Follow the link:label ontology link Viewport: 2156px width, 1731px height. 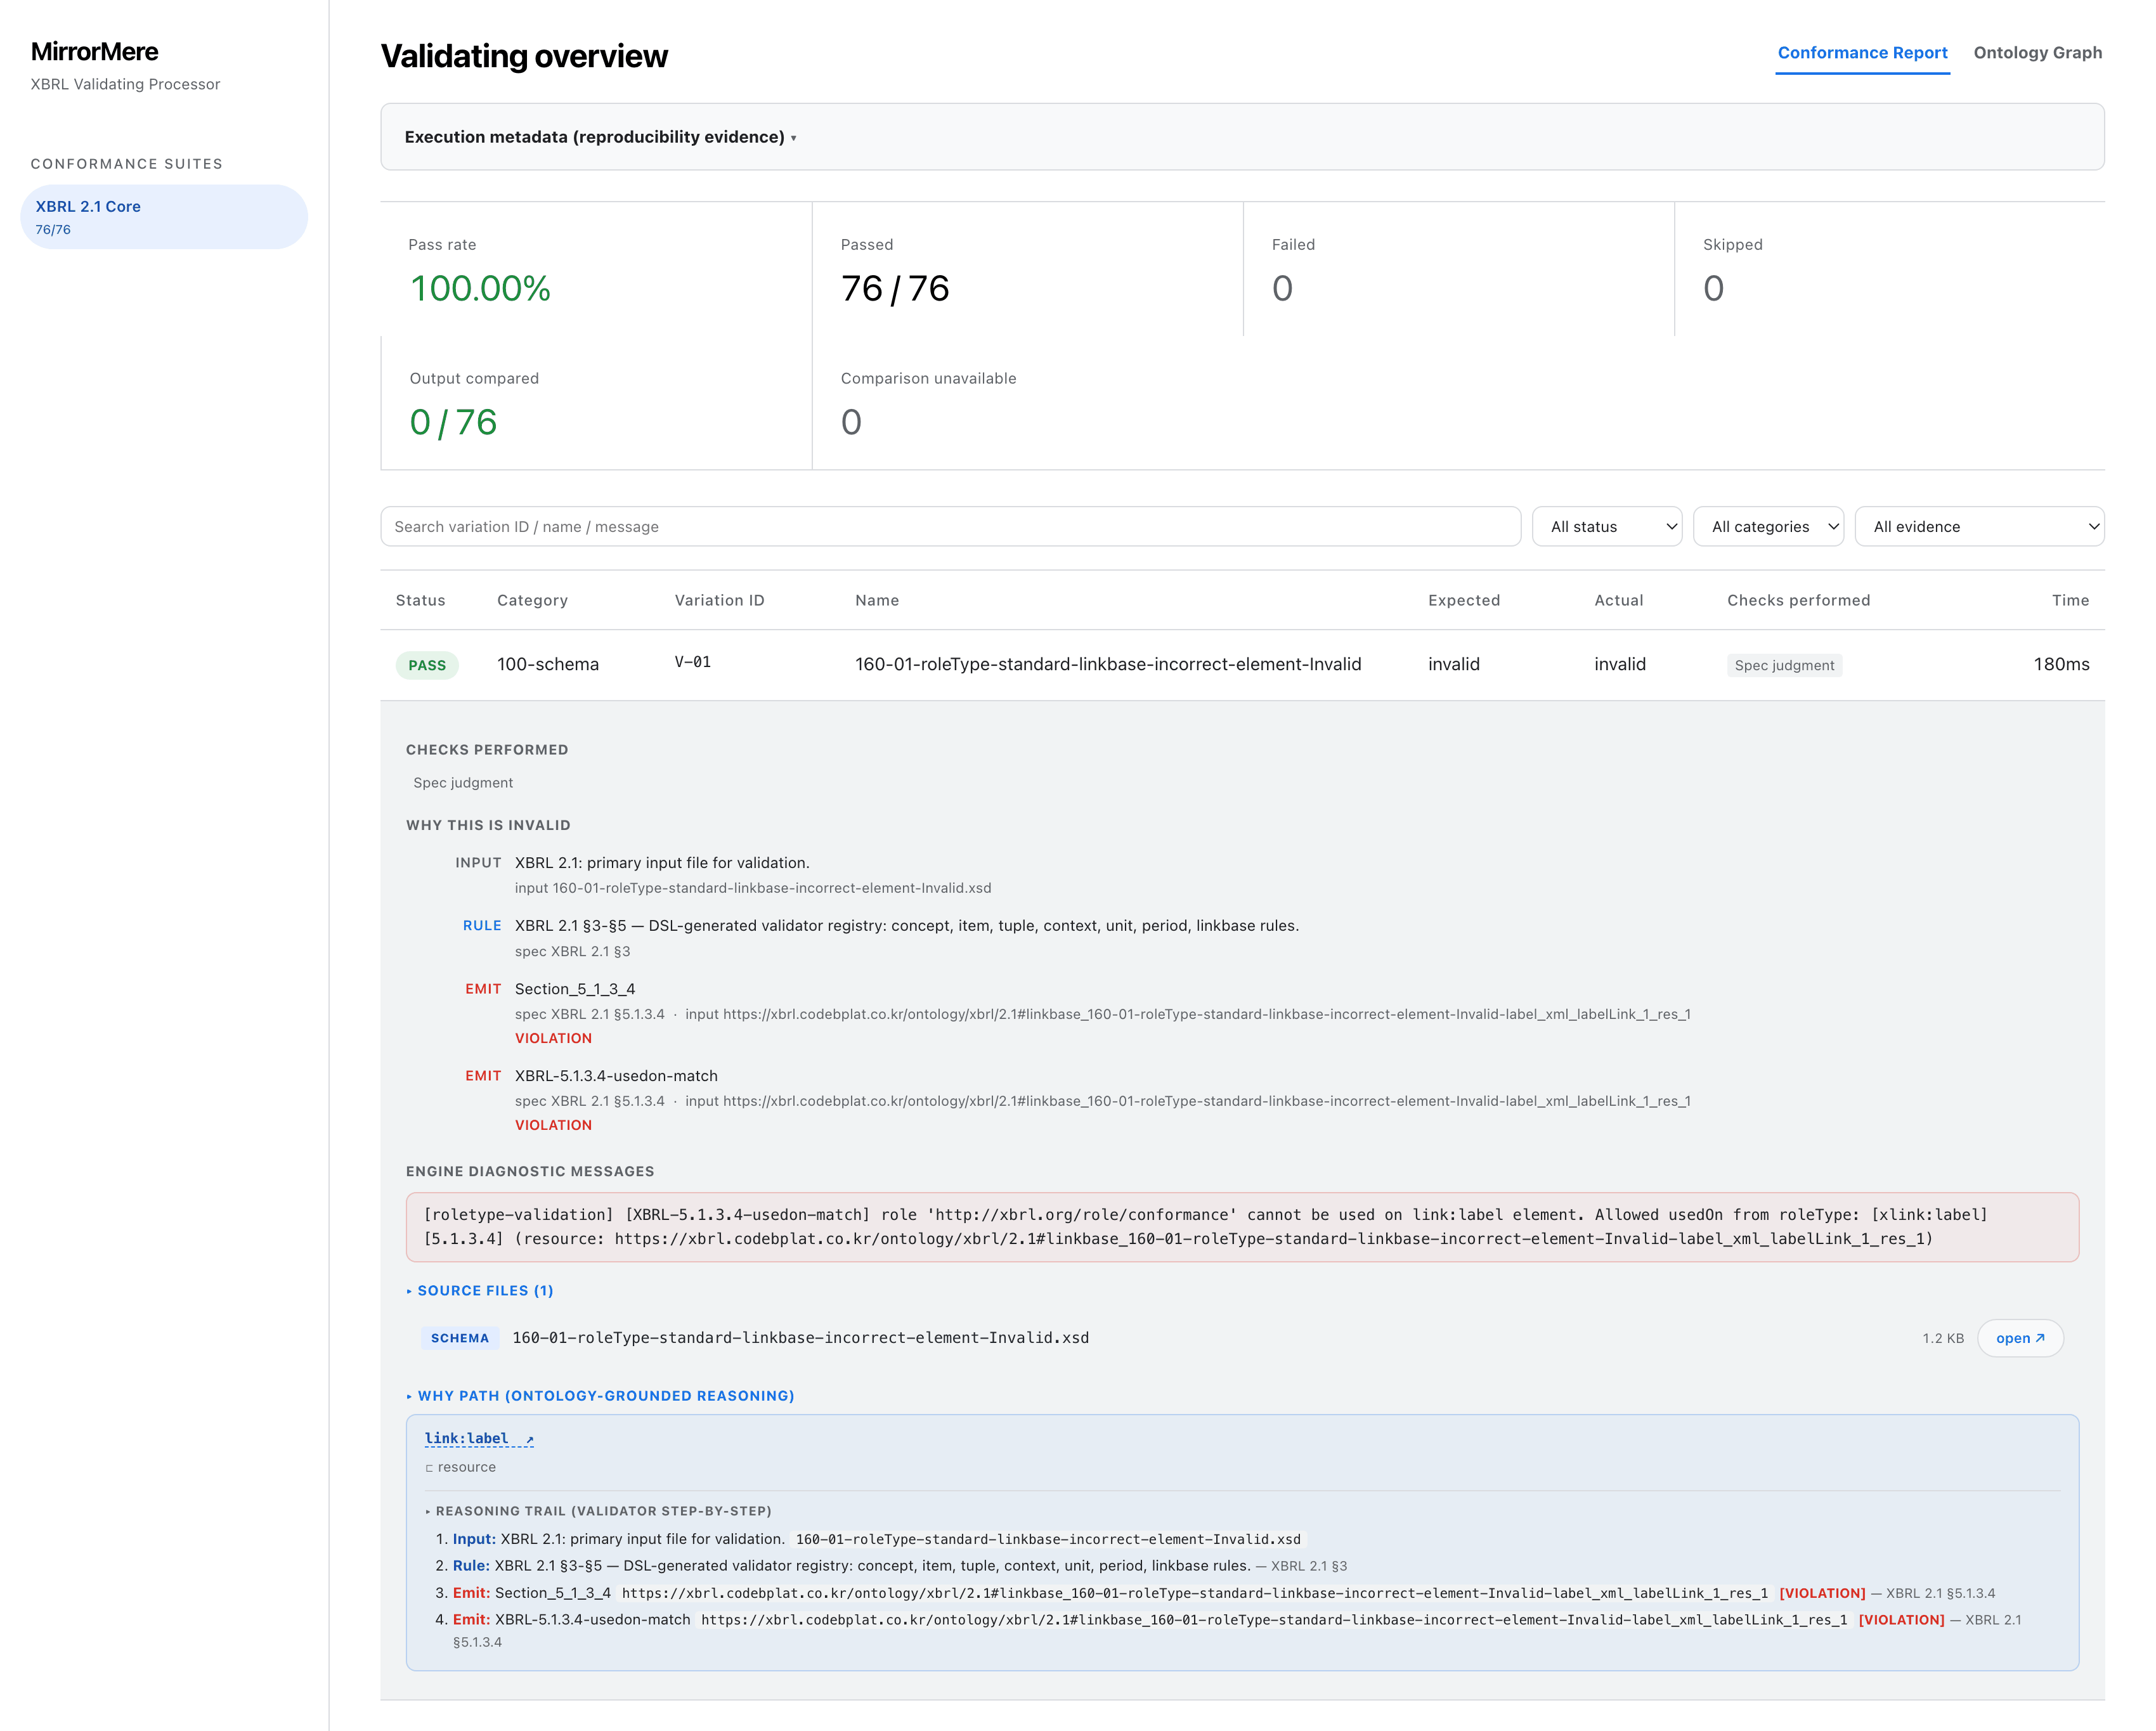pyautogui.click(x=479, y=1439)
